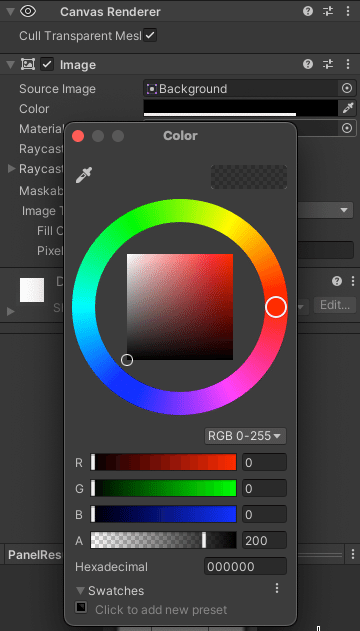
Task: Click the eyedropper tool in Color window
Action: click(84, 175)
